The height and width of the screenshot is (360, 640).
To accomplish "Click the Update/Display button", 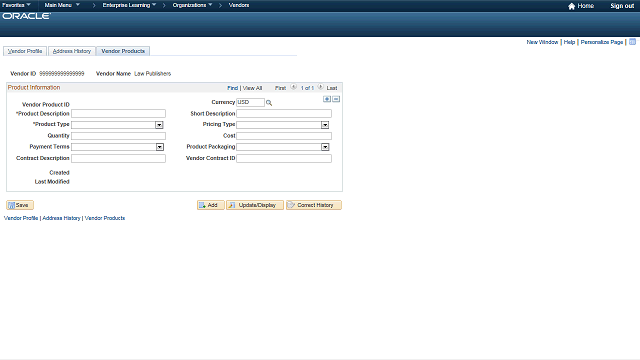I will click(x=255, y=205).
